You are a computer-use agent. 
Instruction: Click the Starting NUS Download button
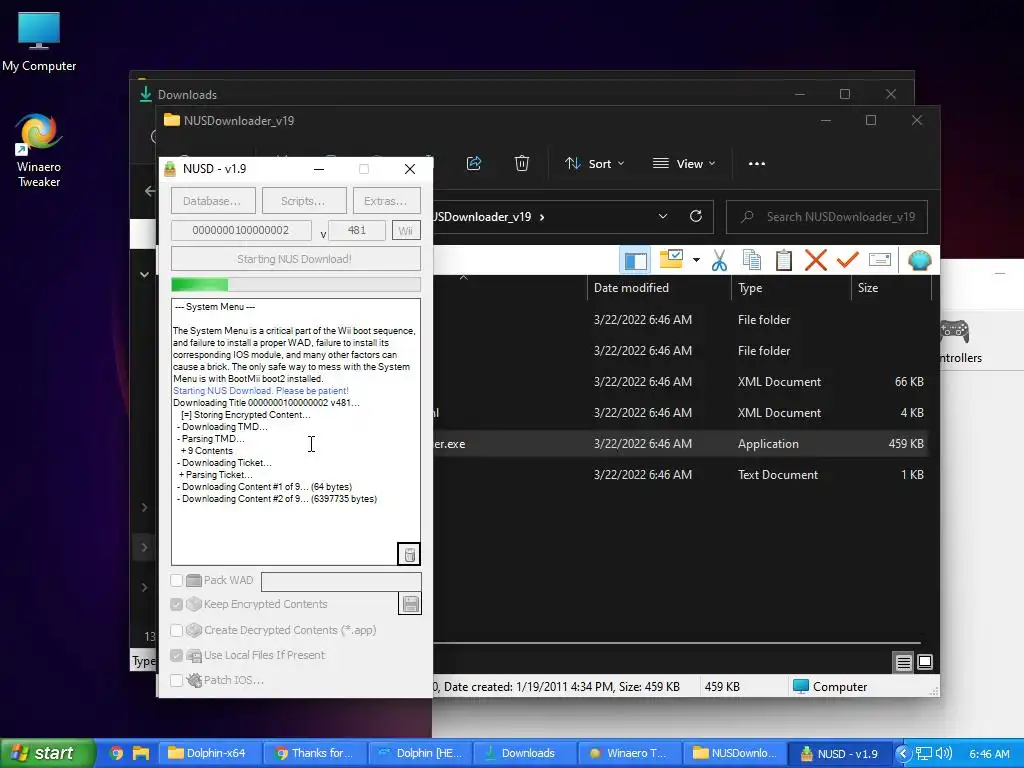coord(295,259)
